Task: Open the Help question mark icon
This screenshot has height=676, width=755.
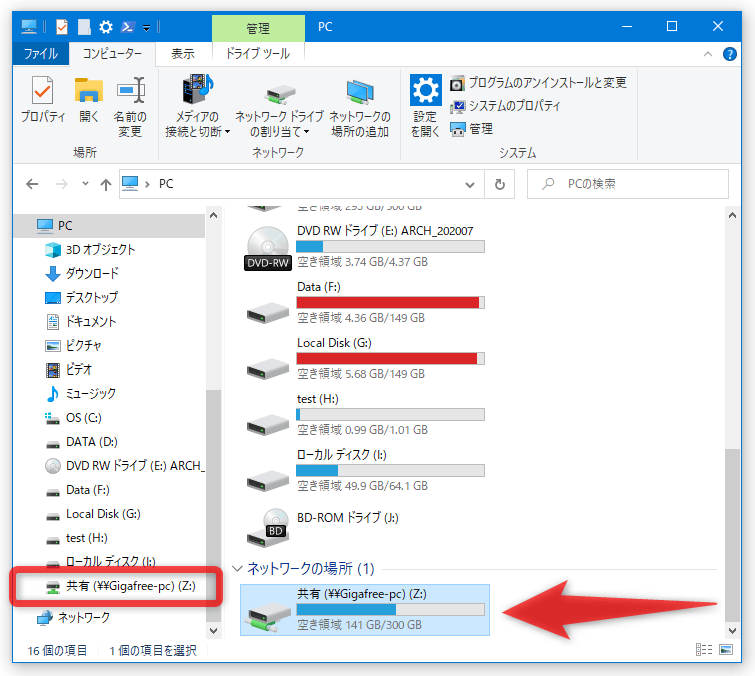Action: (x=729, y=54)
